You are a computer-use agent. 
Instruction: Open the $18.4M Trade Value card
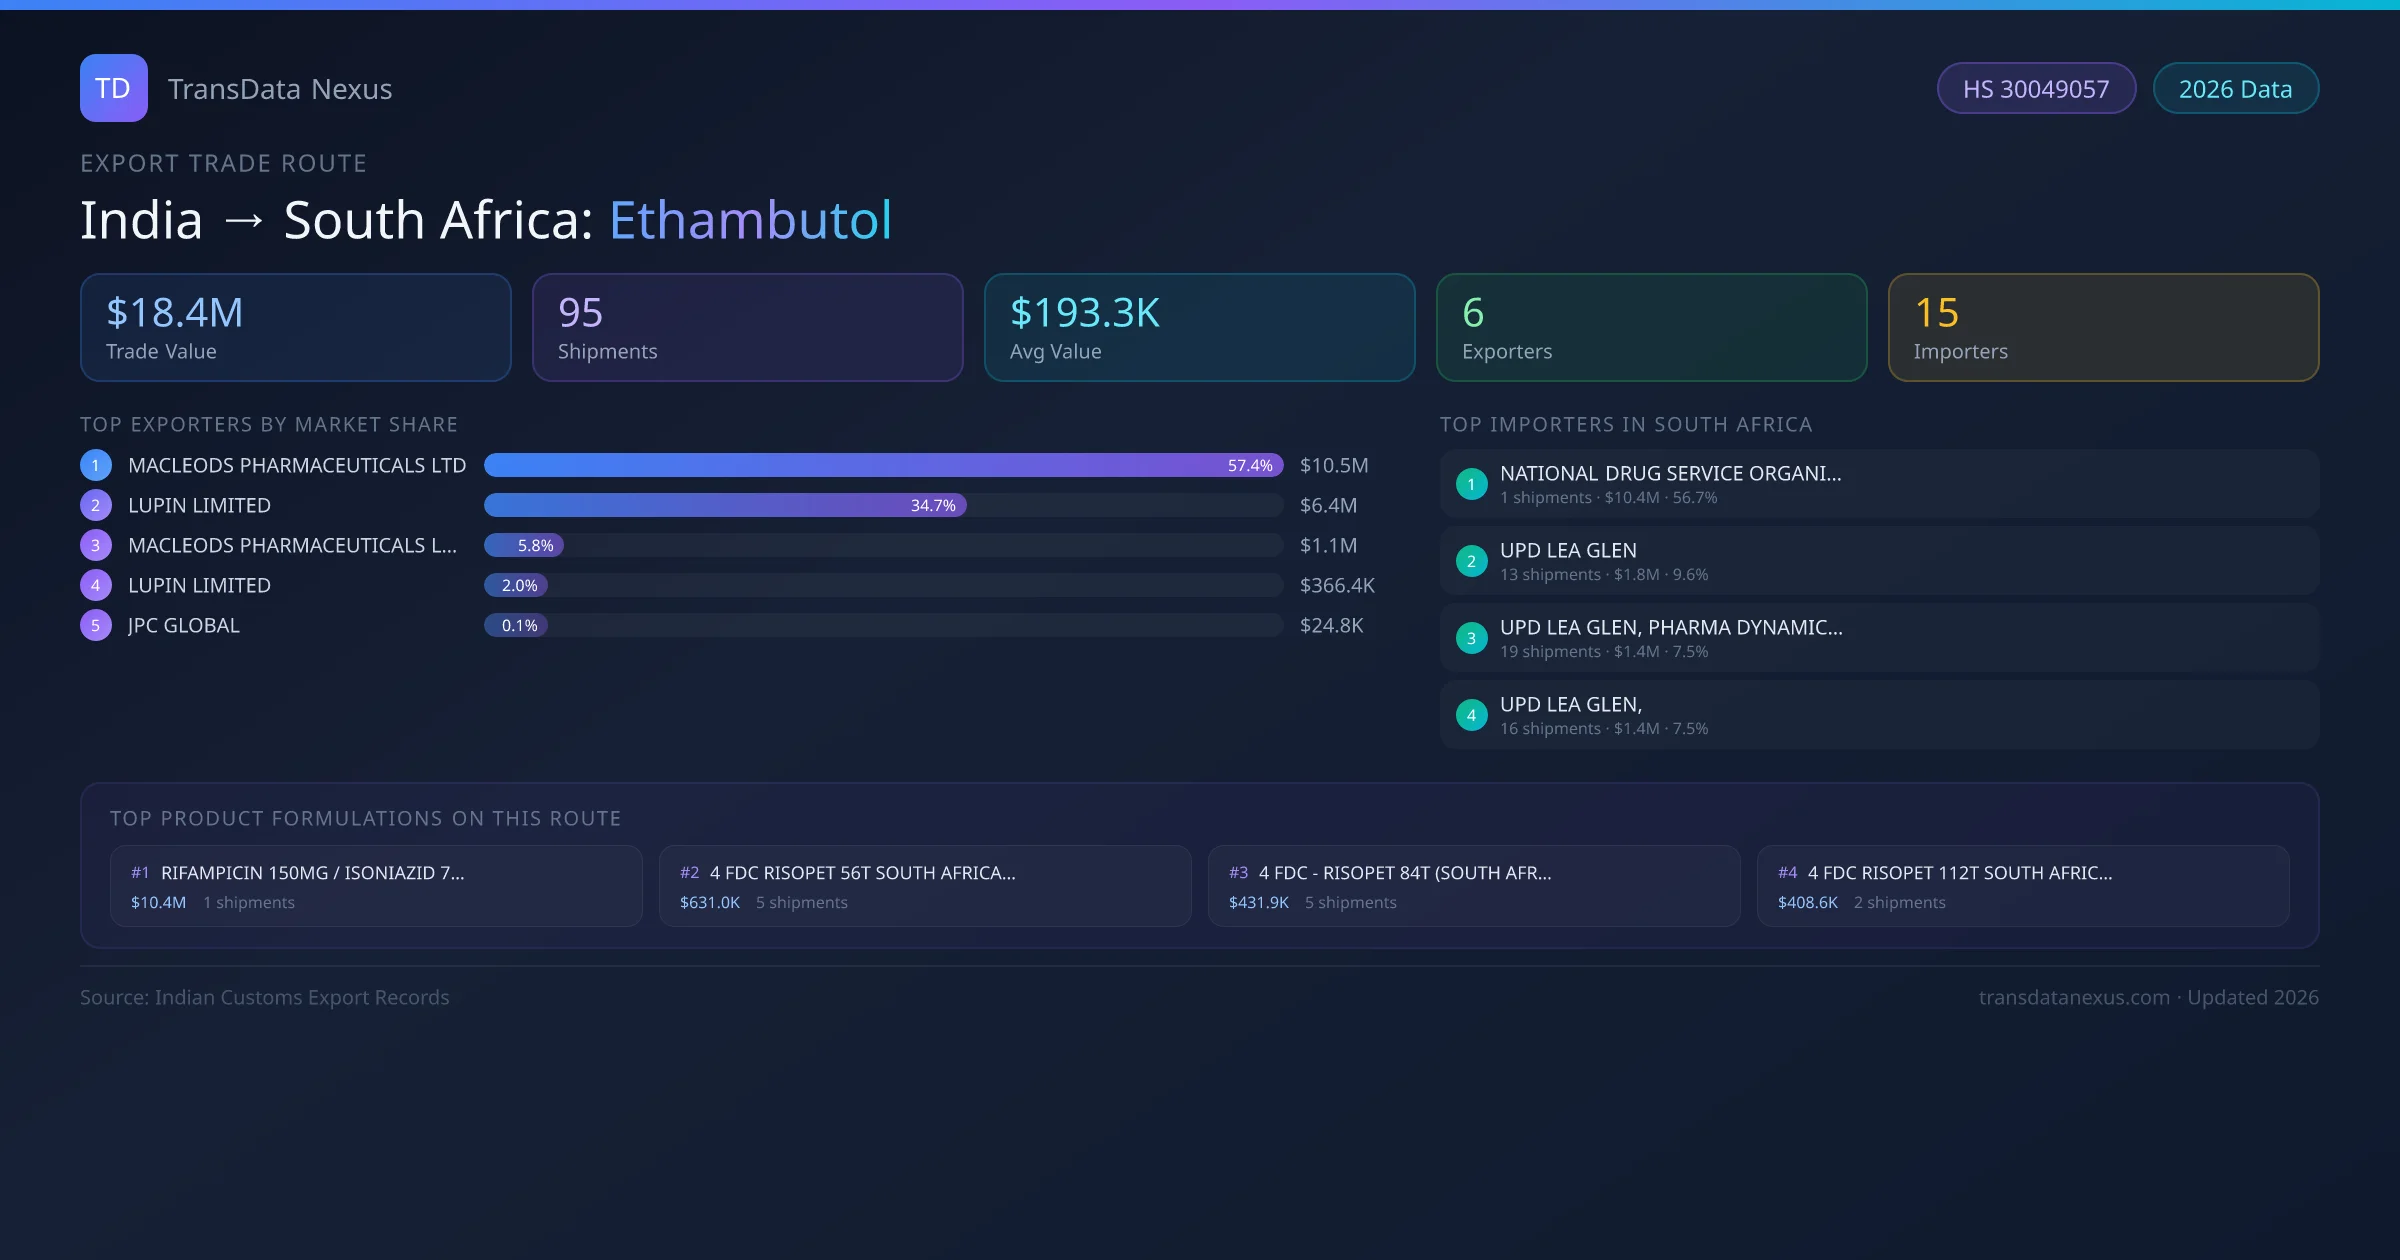point(295,327)
